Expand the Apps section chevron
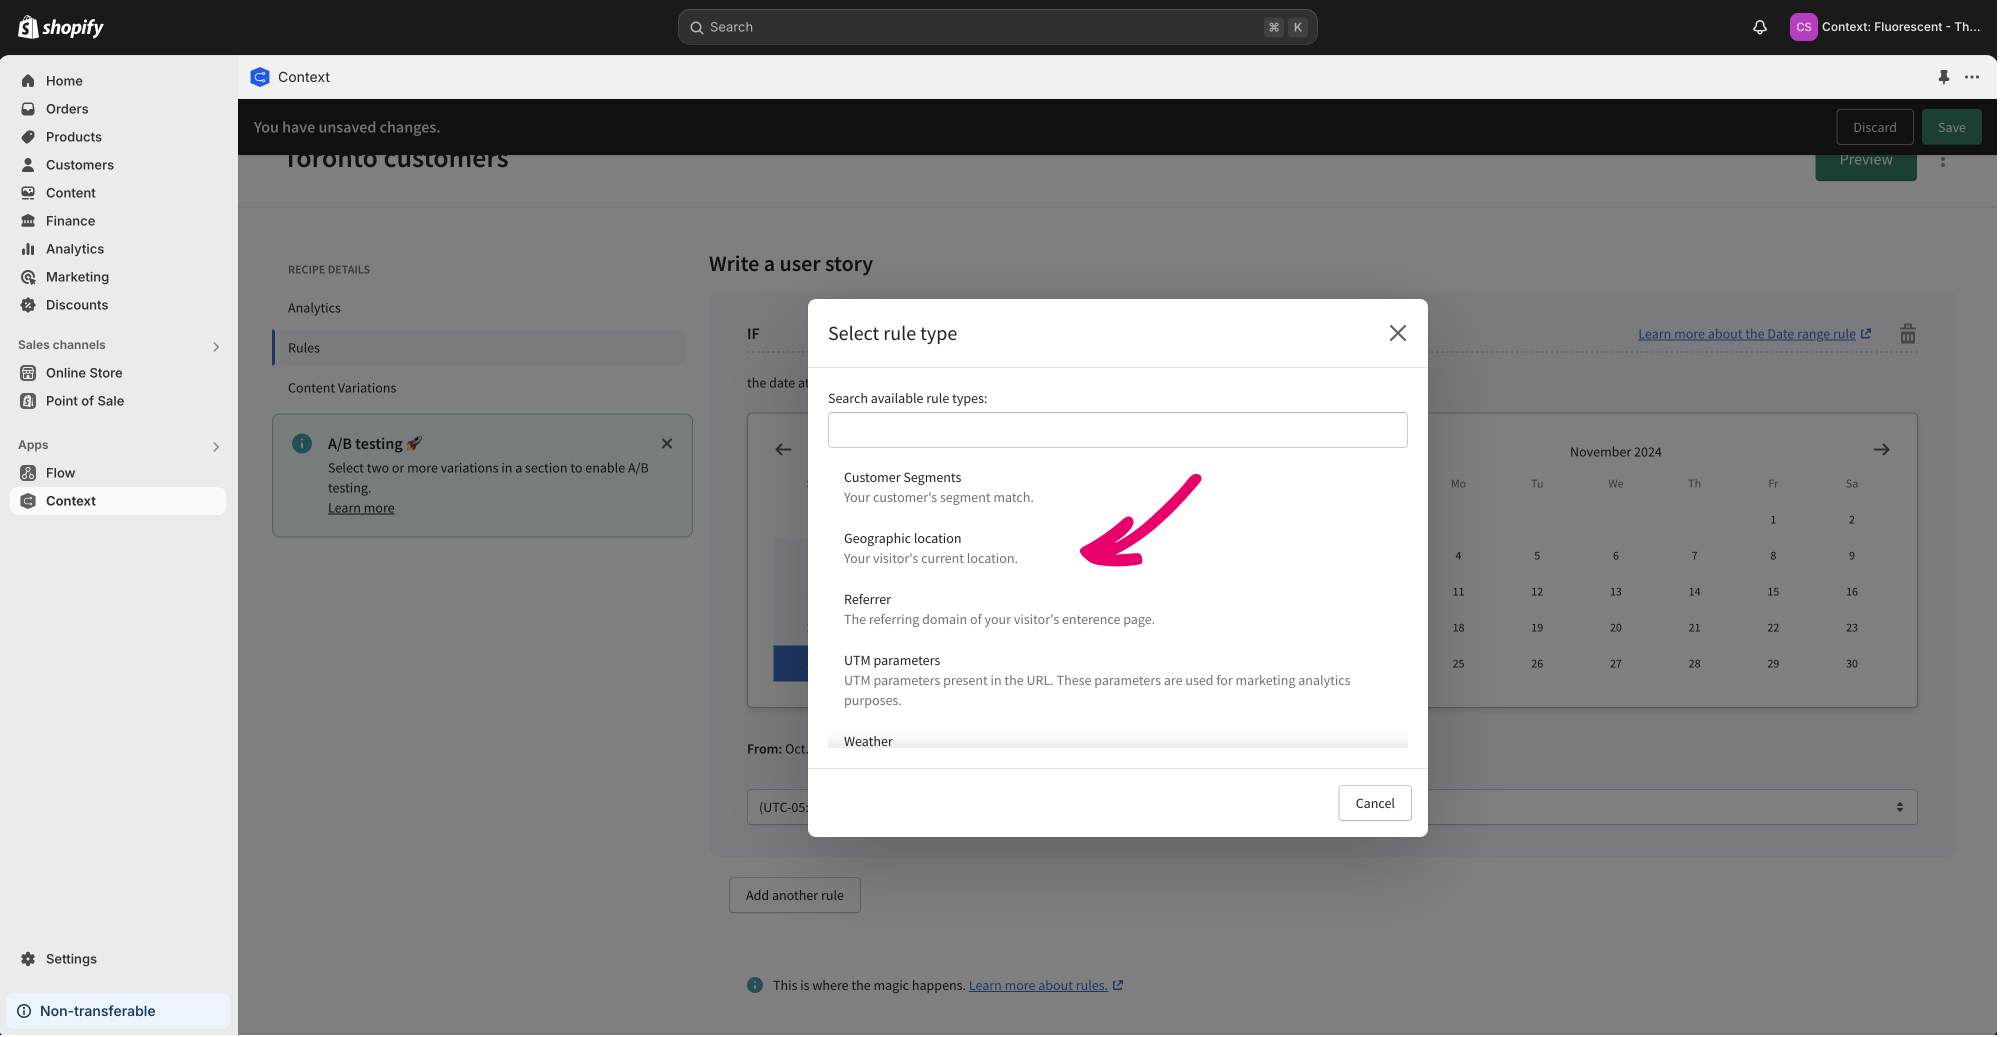This screenshot has width=2000, height=1037. click(215, 446)
